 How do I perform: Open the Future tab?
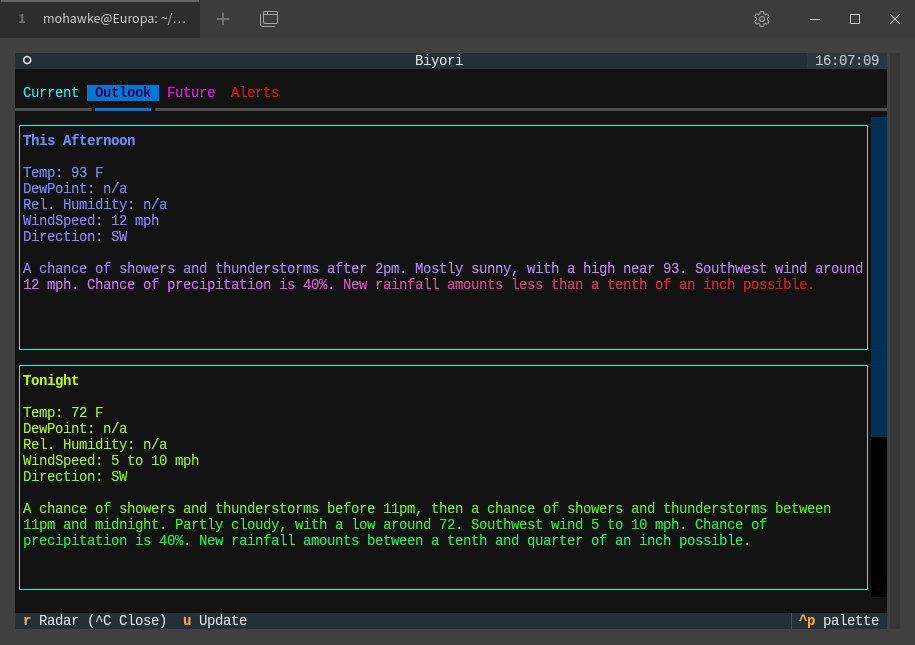point(191,93)
